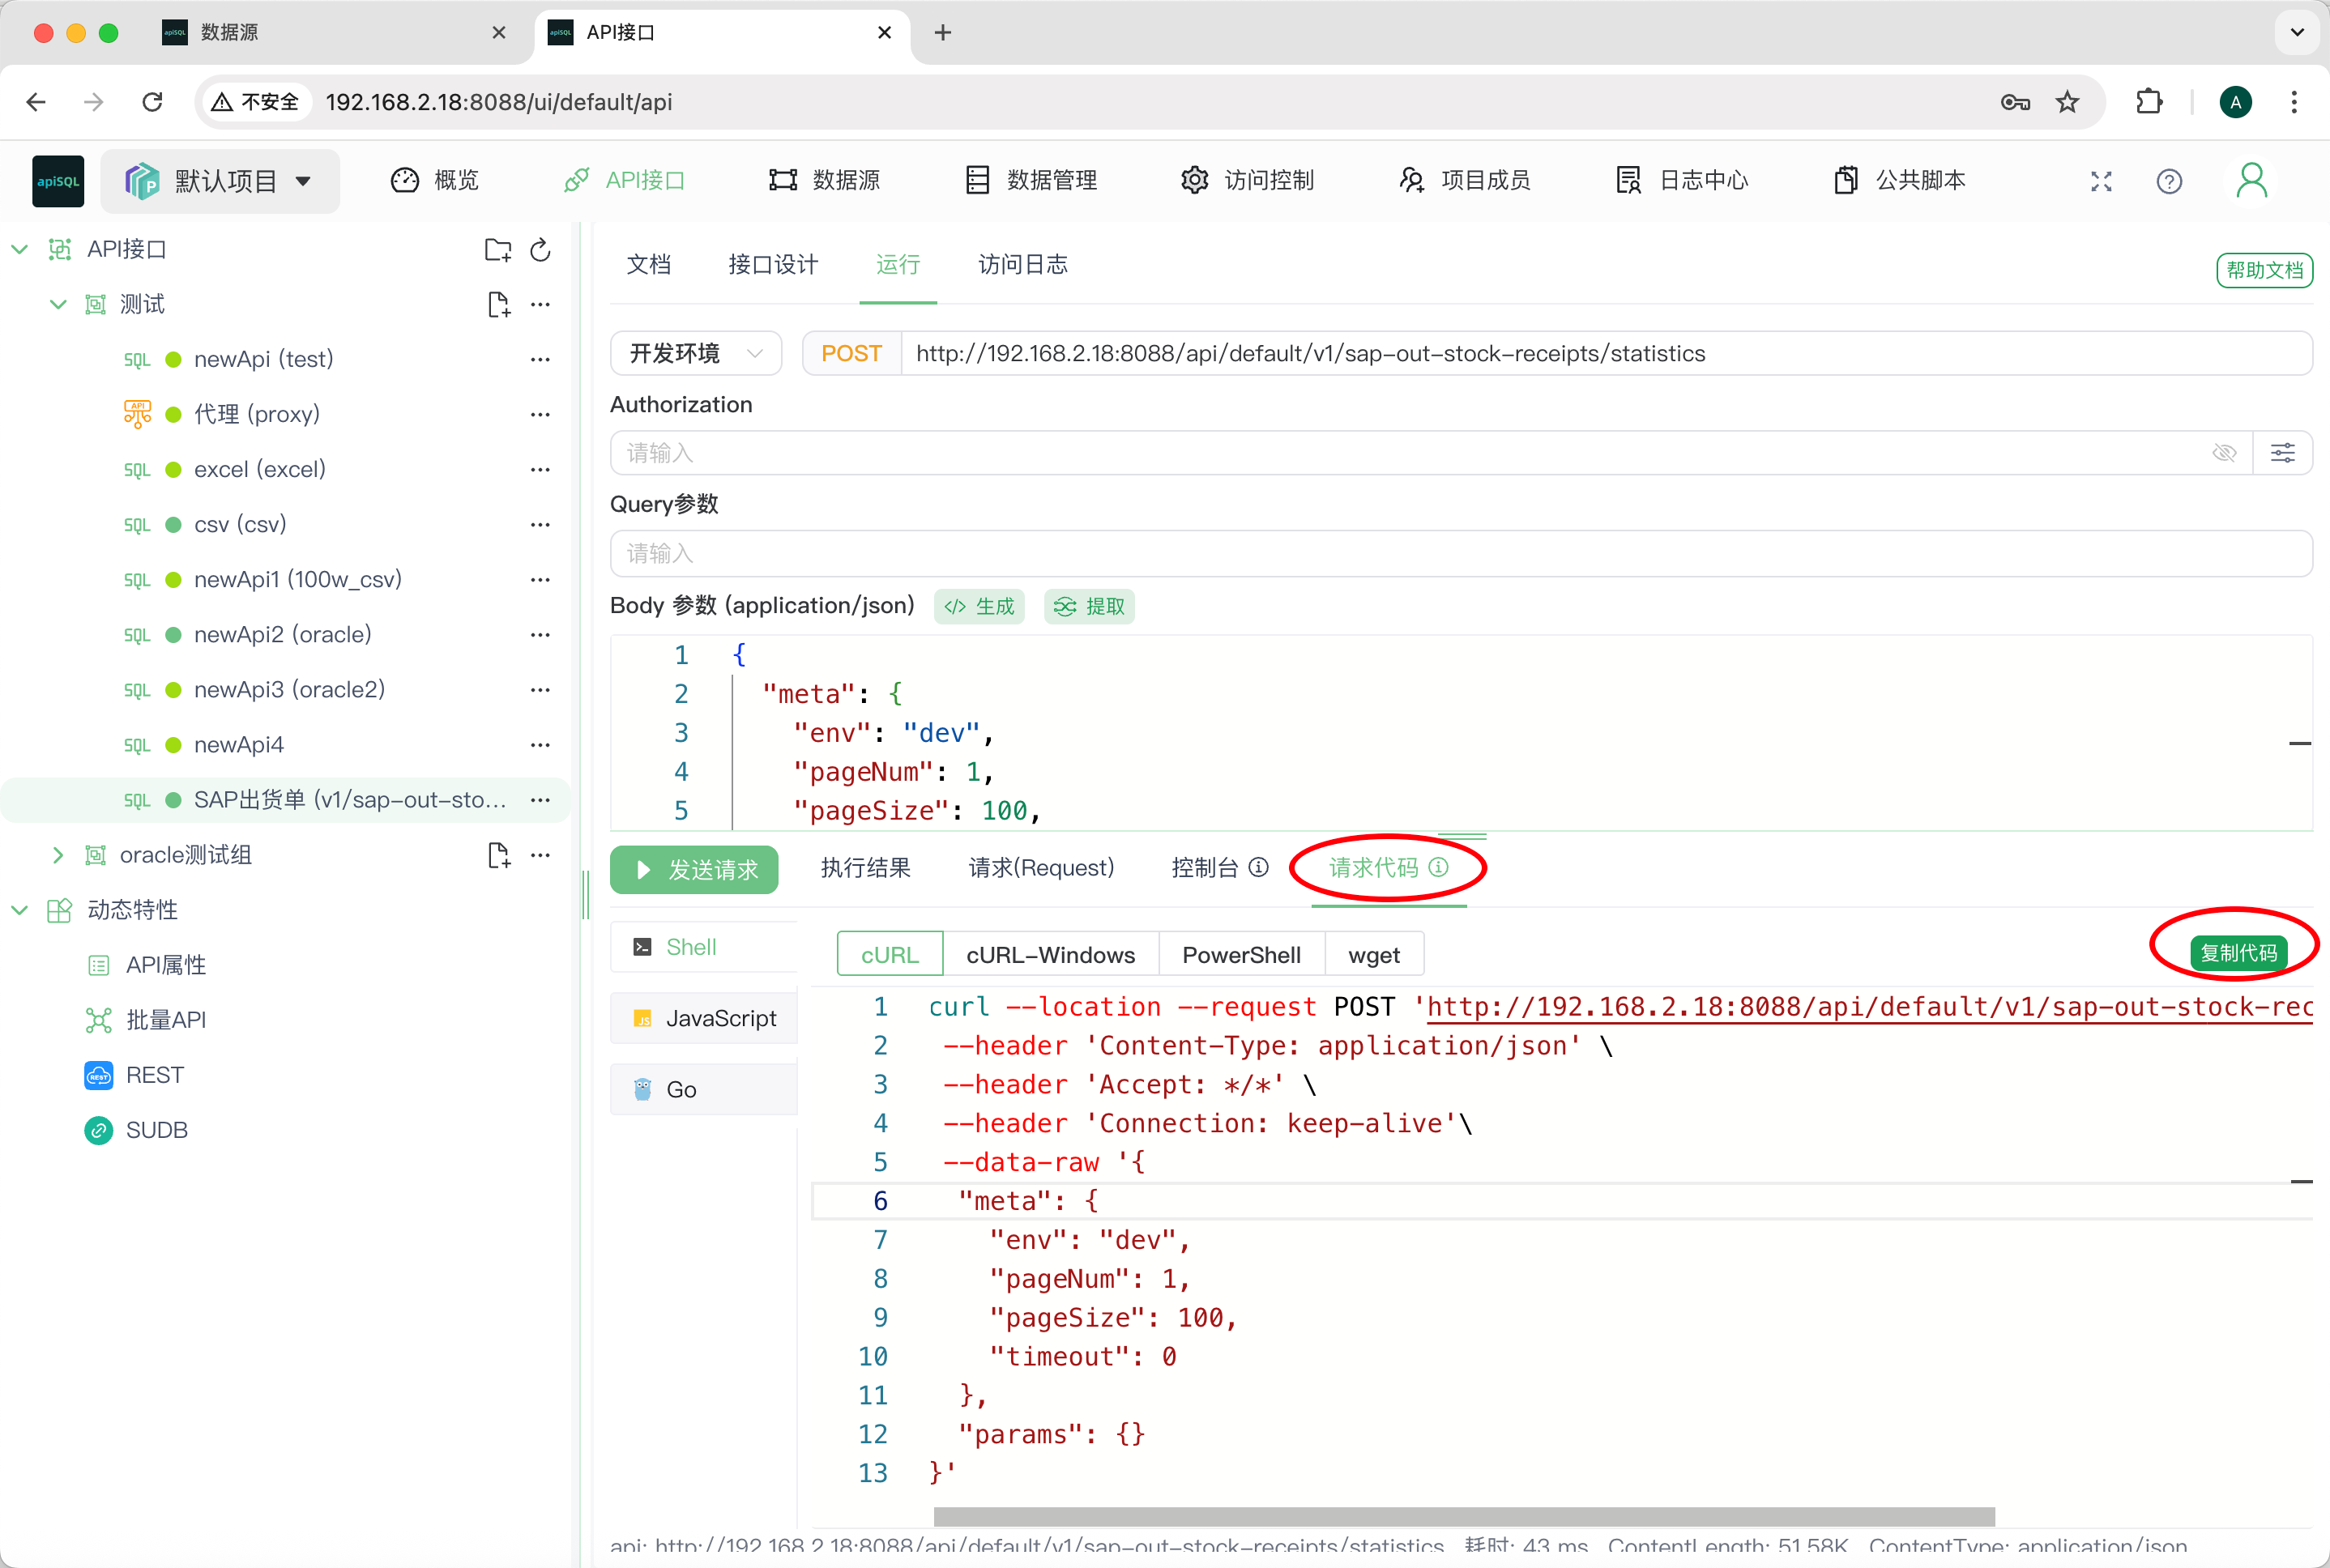Toggle Authorization visibility eye icon

pyautogui.click(x=2223, y=453)
